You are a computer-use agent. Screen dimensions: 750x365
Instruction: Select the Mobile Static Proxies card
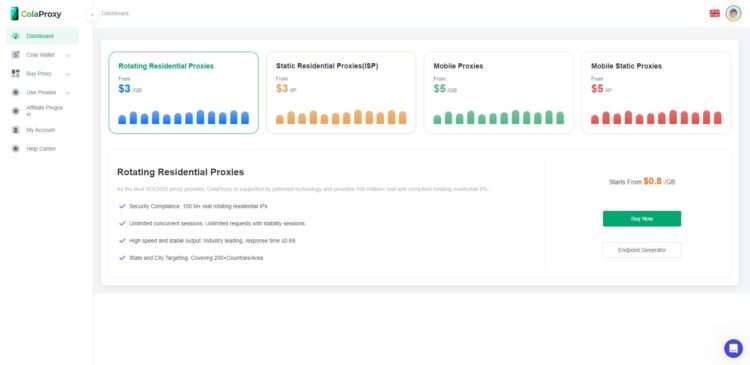tap(656, 92)
